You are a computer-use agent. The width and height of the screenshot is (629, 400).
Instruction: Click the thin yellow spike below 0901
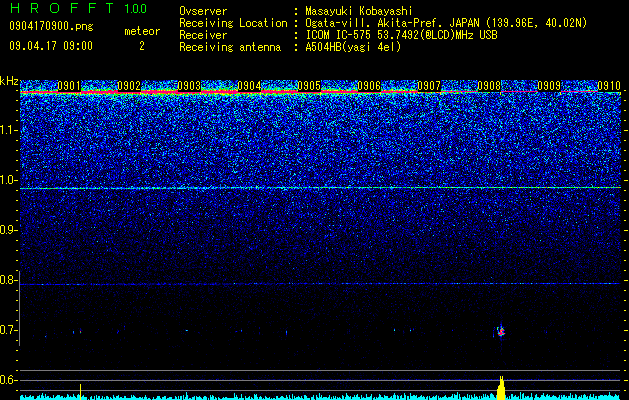tap(80, 392)
